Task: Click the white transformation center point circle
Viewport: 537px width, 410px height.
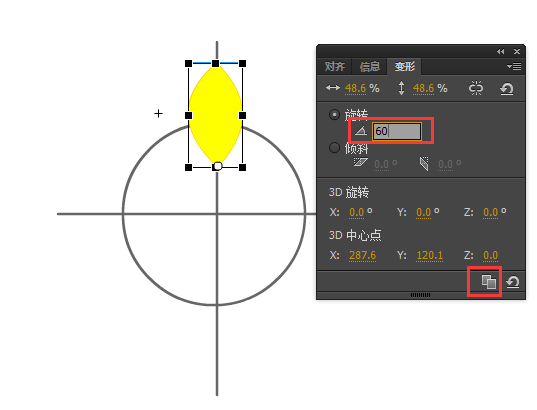Action: [217, 166]
